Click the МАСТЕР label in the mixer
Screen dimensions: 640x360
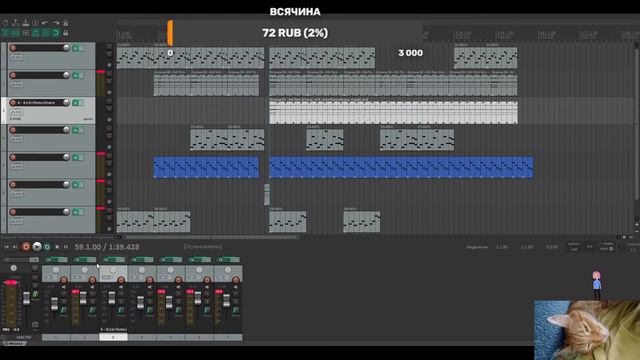(24, 337)
